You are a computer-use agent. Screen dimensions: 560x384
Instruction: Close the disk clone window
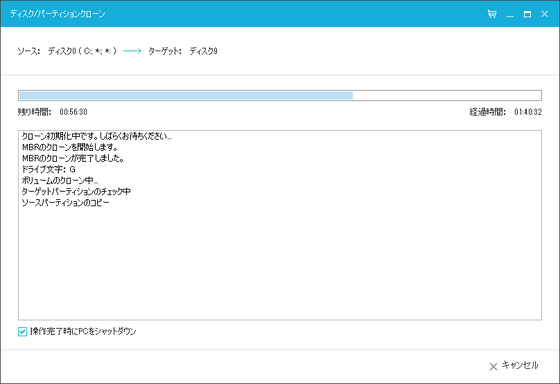coord(545,14)
